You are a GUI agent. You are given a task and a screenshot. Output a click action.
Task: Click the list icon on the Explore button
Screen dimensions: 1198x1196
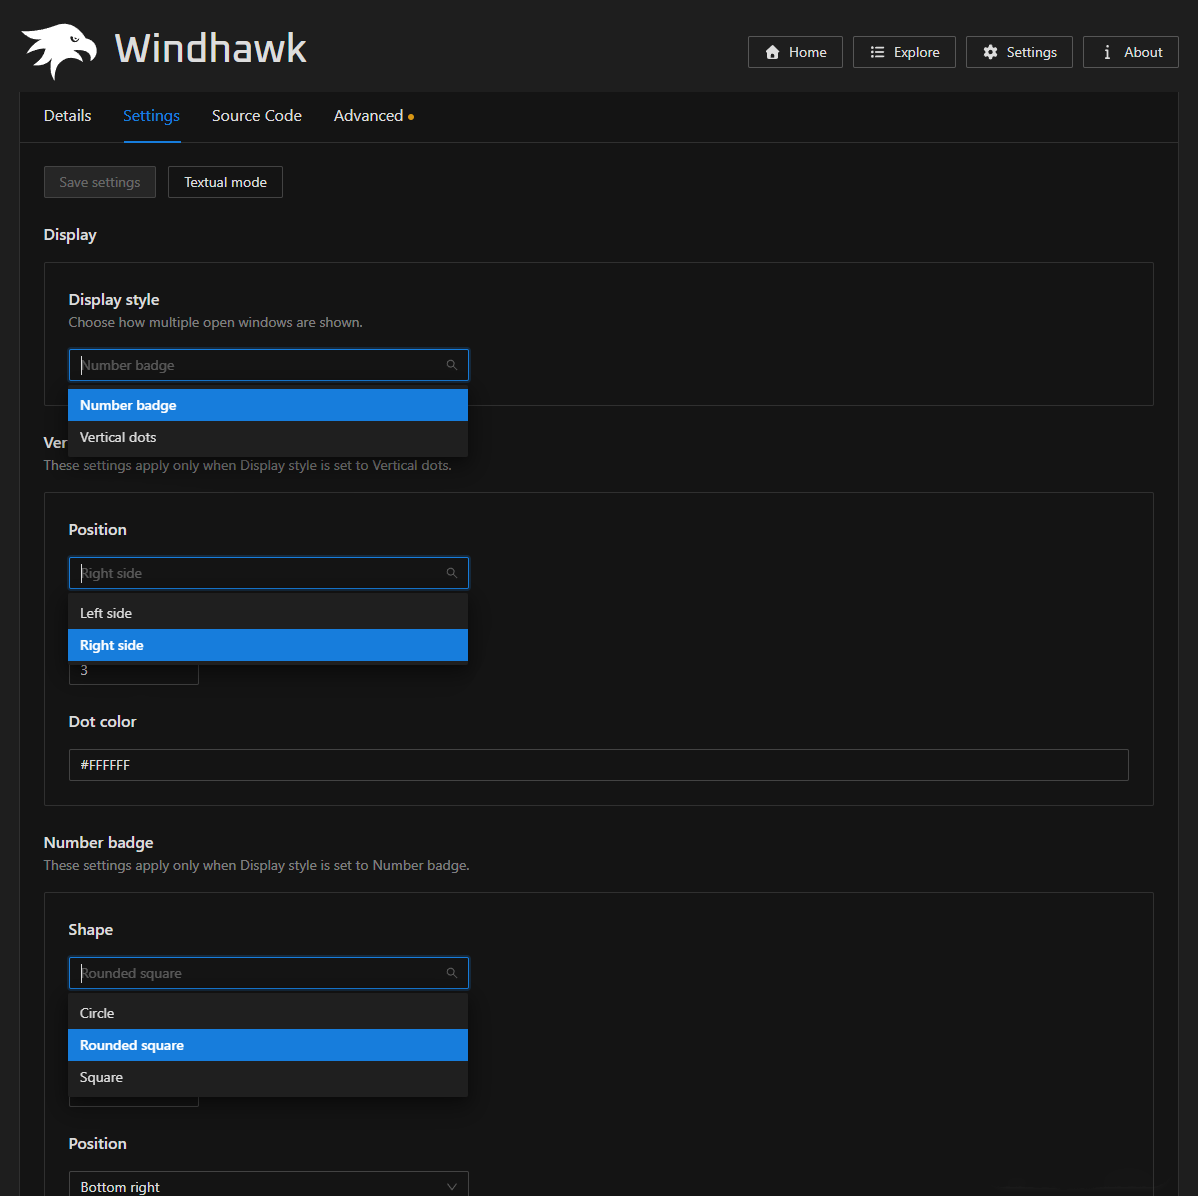[x=877, y=52]
